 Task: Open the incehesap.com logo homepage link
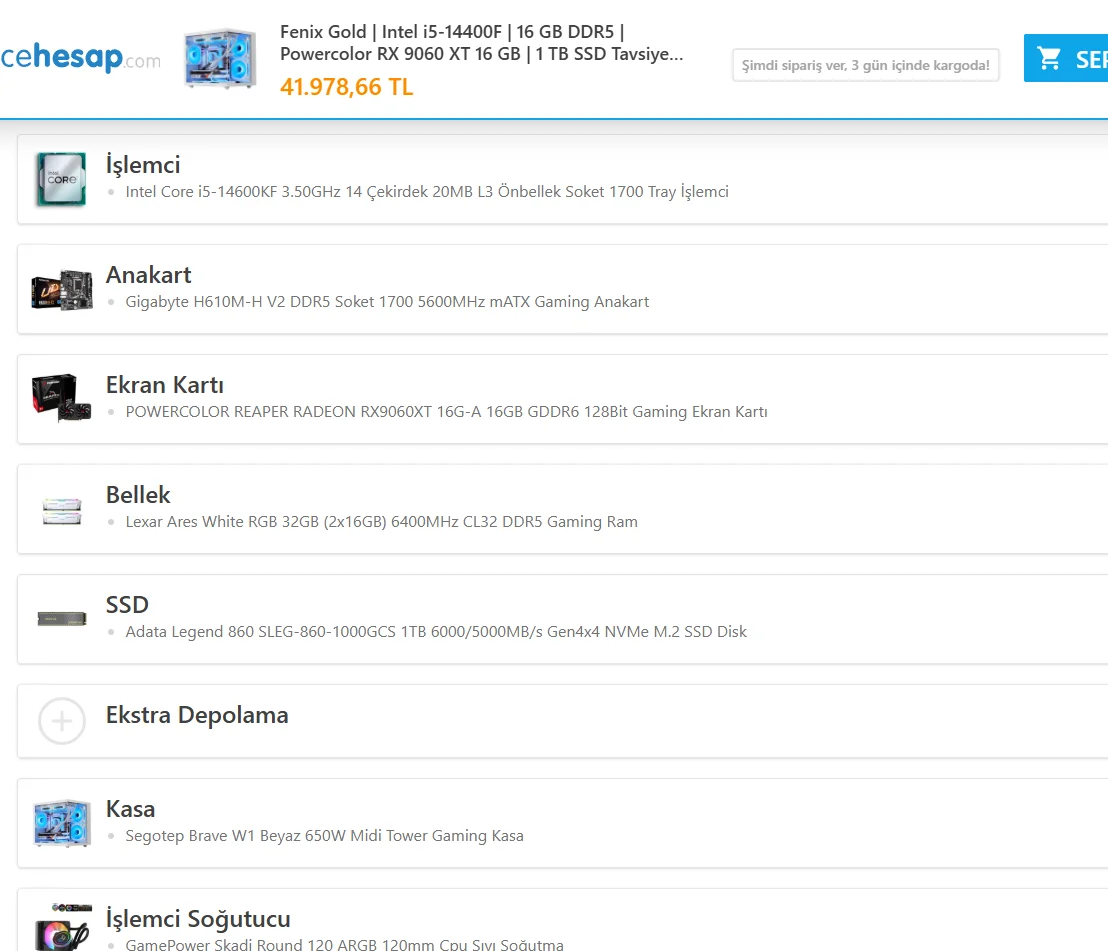tap(81, 58)
